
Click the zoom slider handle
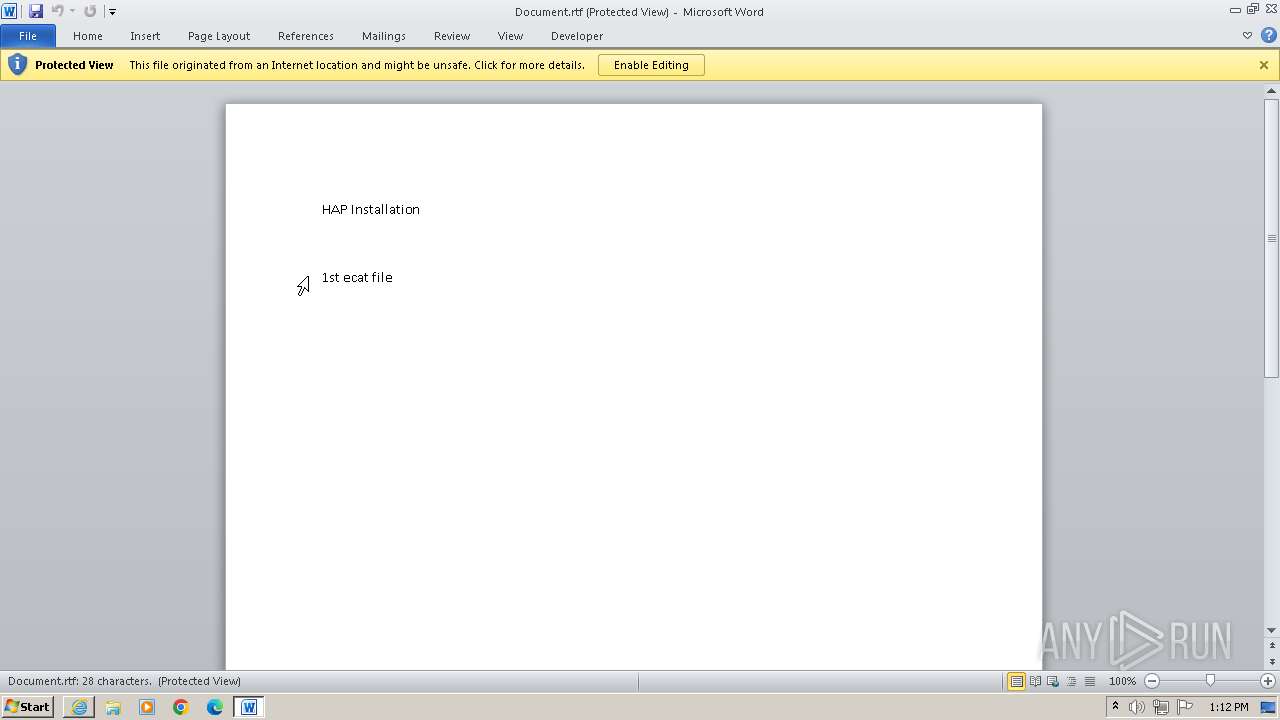click(x=1210, y=681)
